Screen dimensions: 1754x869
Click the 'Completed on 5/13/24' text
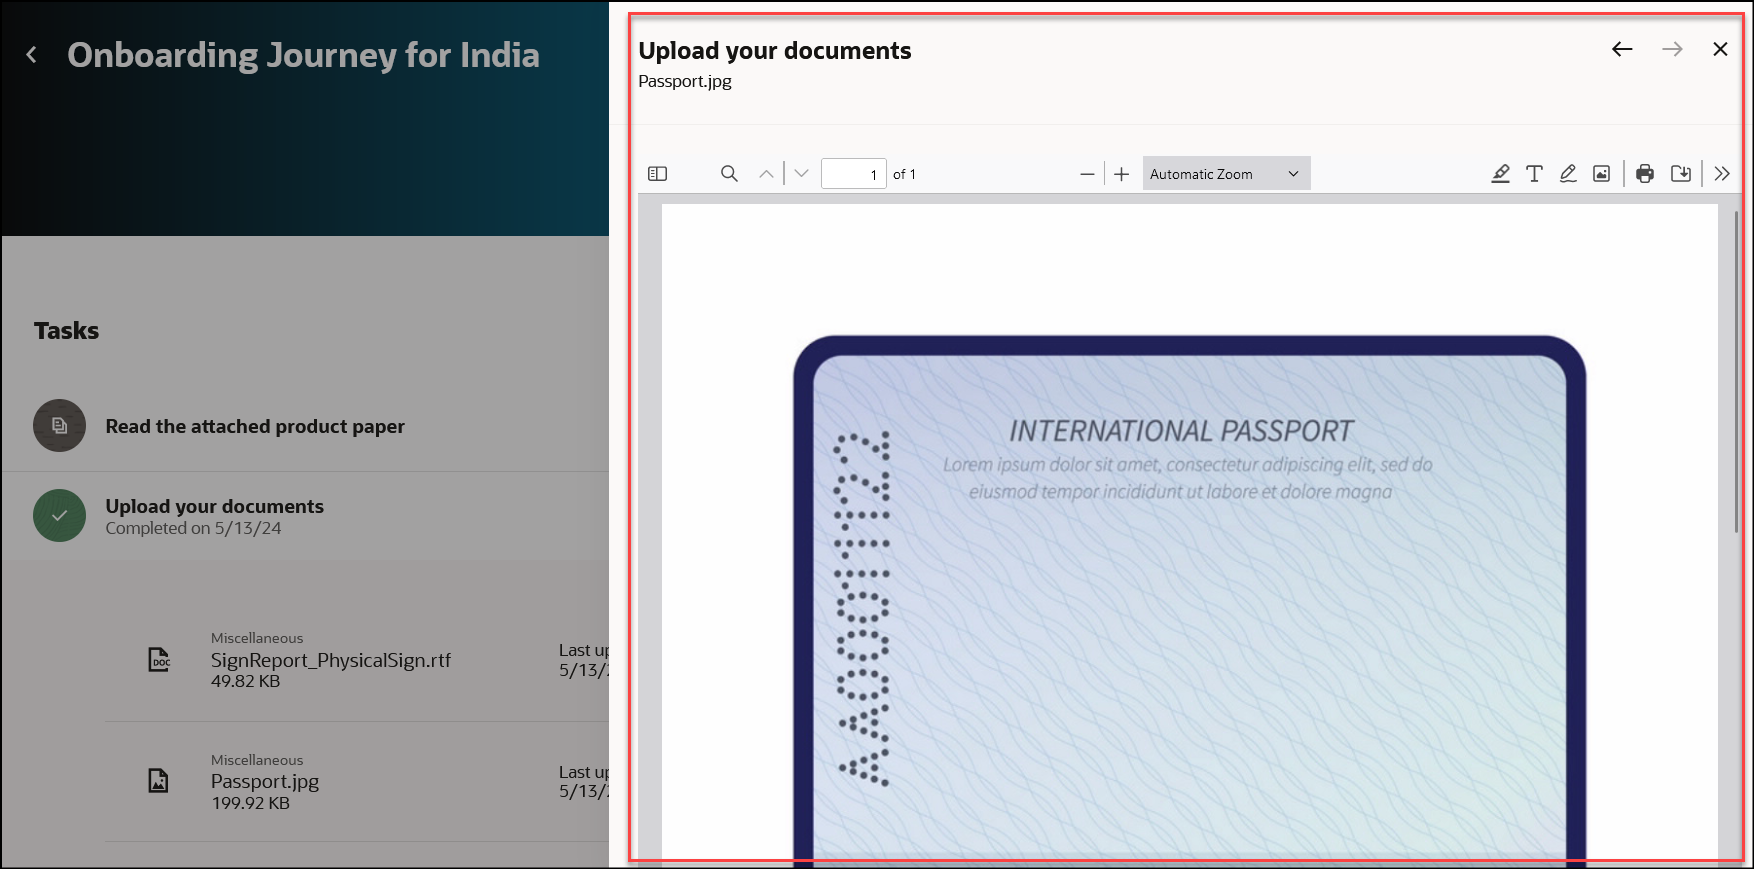click(194, 528)
